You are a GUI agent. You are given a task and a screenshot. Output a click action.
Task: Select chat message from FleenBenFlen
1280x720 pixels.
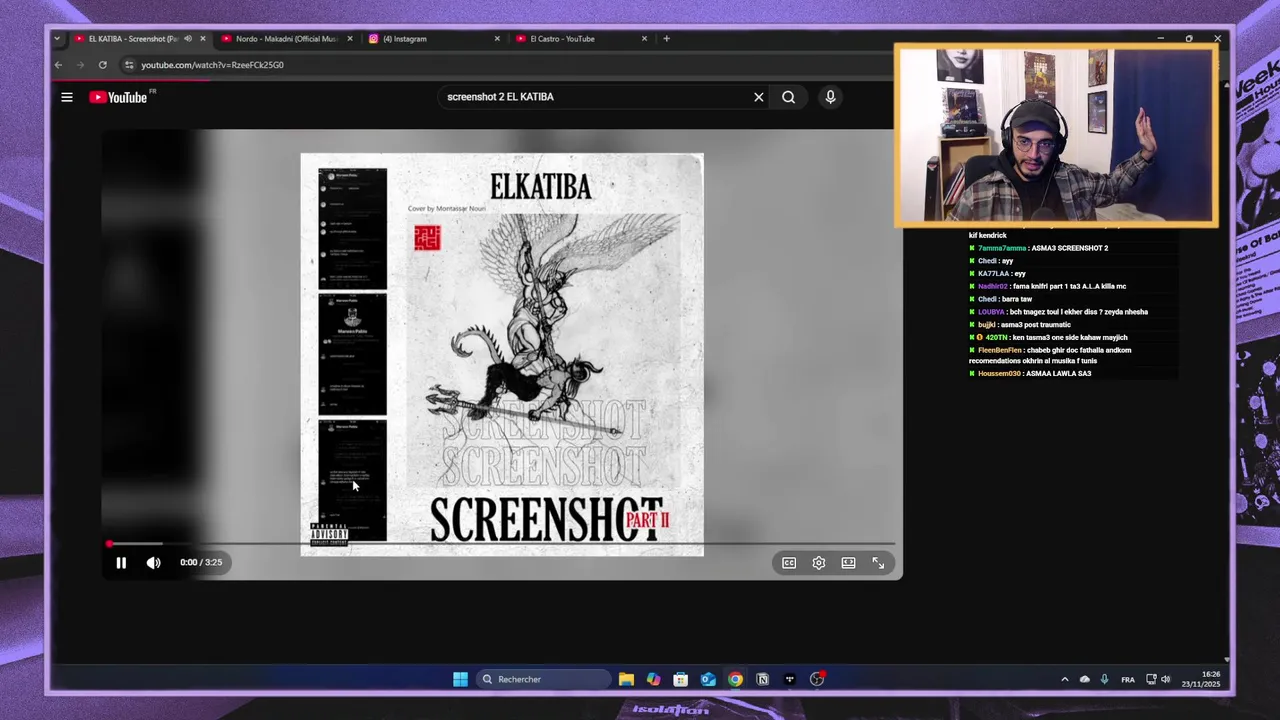(x=1050, y=356)
